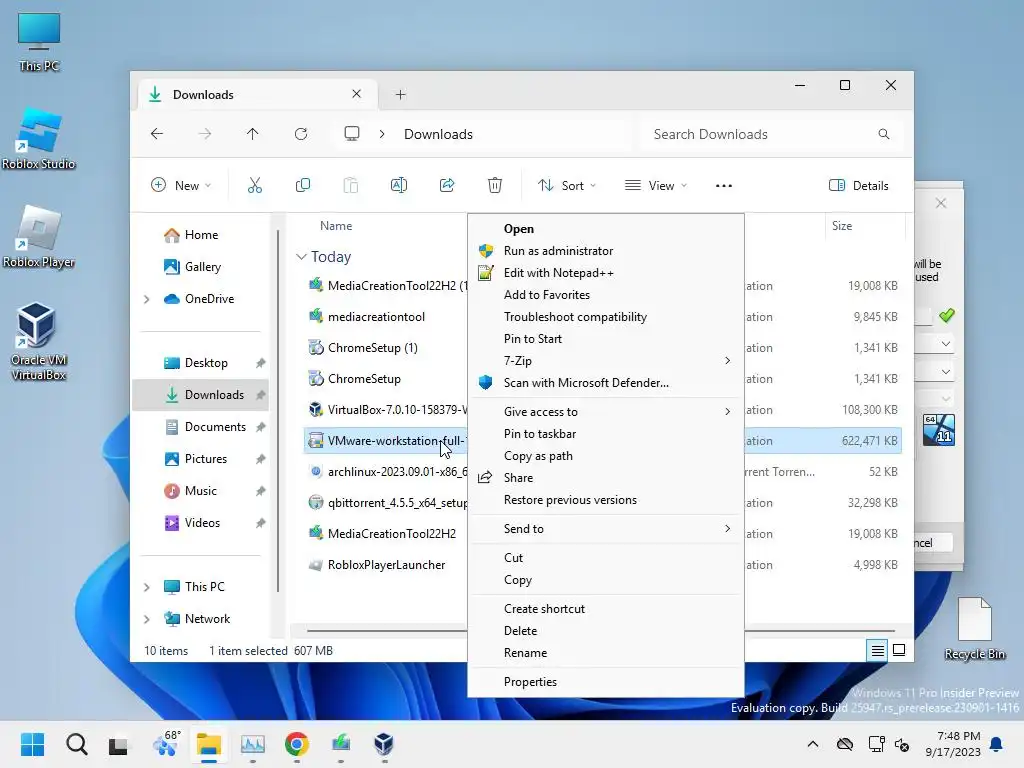The height and width of the screenshot is (768, 1024).
Task: Click the Copy icon in the Explorer toolbar
Action: [x=302, y=185]
